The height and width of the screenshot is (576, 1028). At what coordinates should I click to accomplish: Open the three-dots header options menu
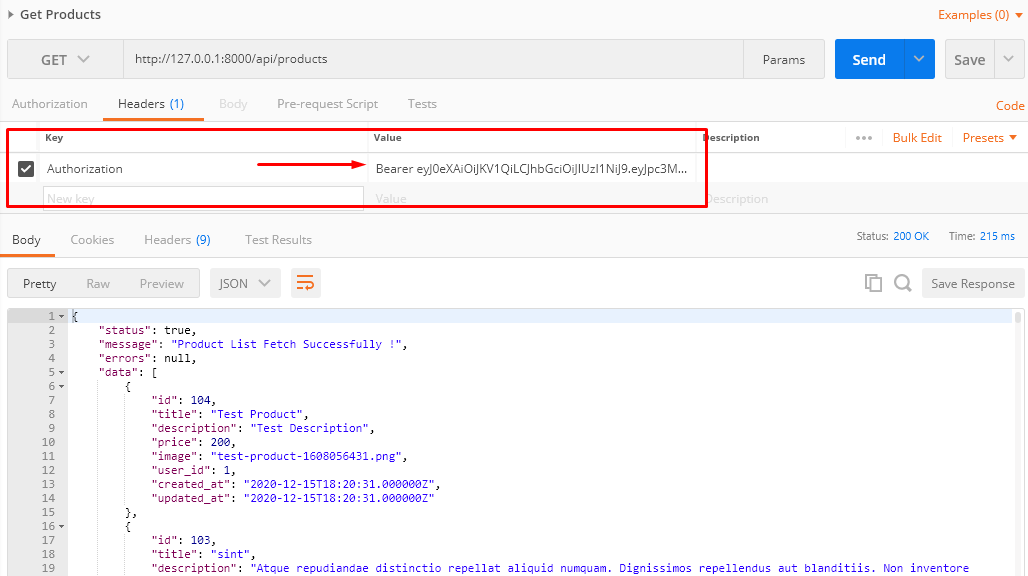tap(863, 138)
